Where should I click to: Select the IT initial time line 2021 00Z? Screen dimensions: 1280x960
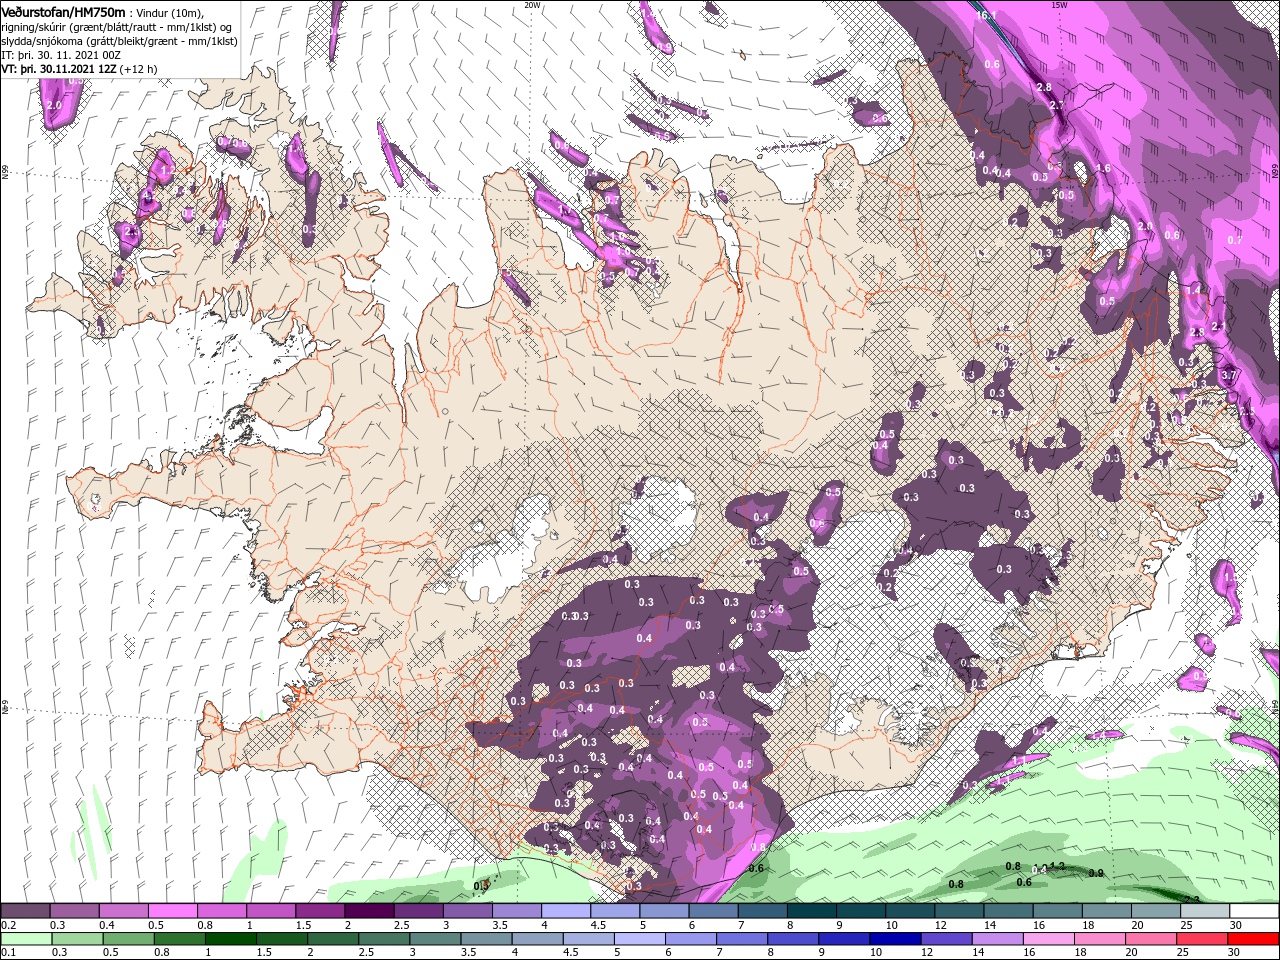click(59, 55)
